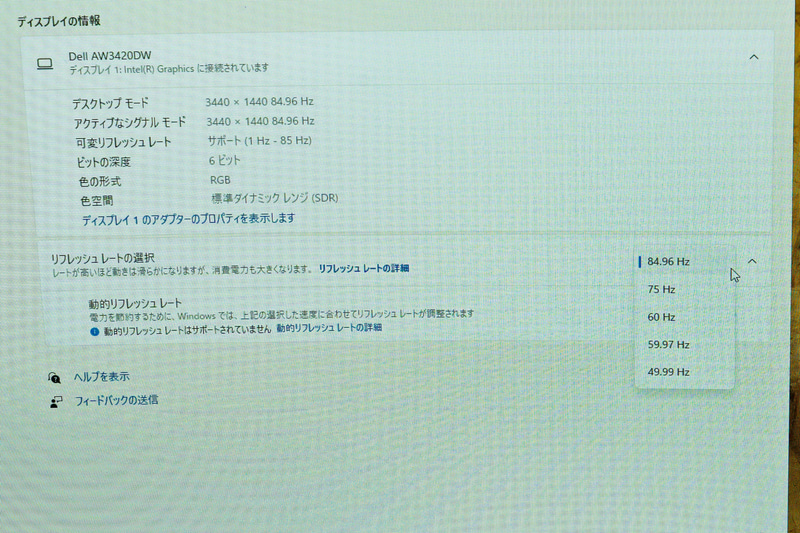Click the 6 ビット bit depth value
800x533 pixels.
[x=224, y=161]
